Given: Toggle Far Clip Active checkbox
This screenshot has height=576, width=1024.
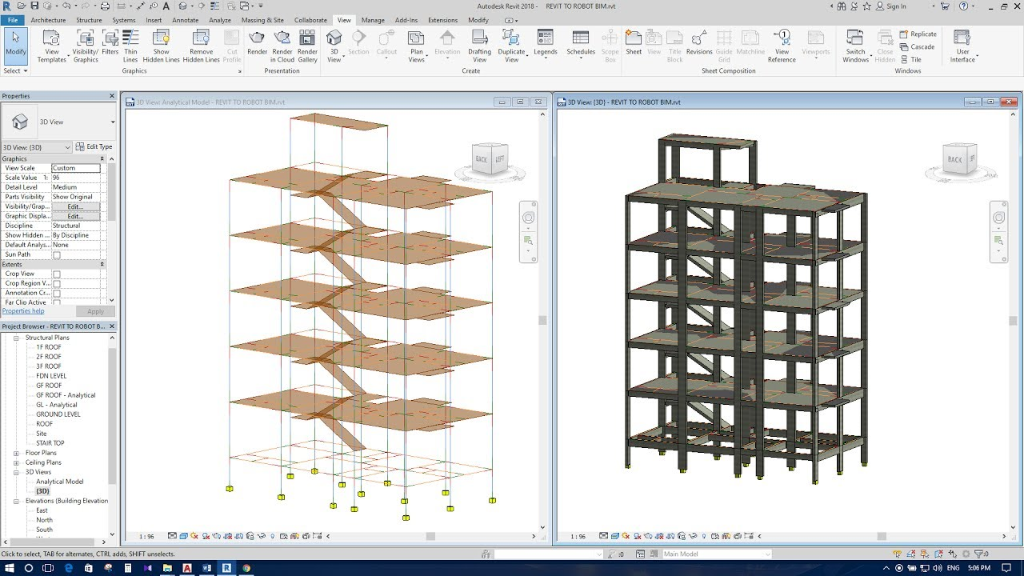Looking at the screenshot, I should [57, 302].
